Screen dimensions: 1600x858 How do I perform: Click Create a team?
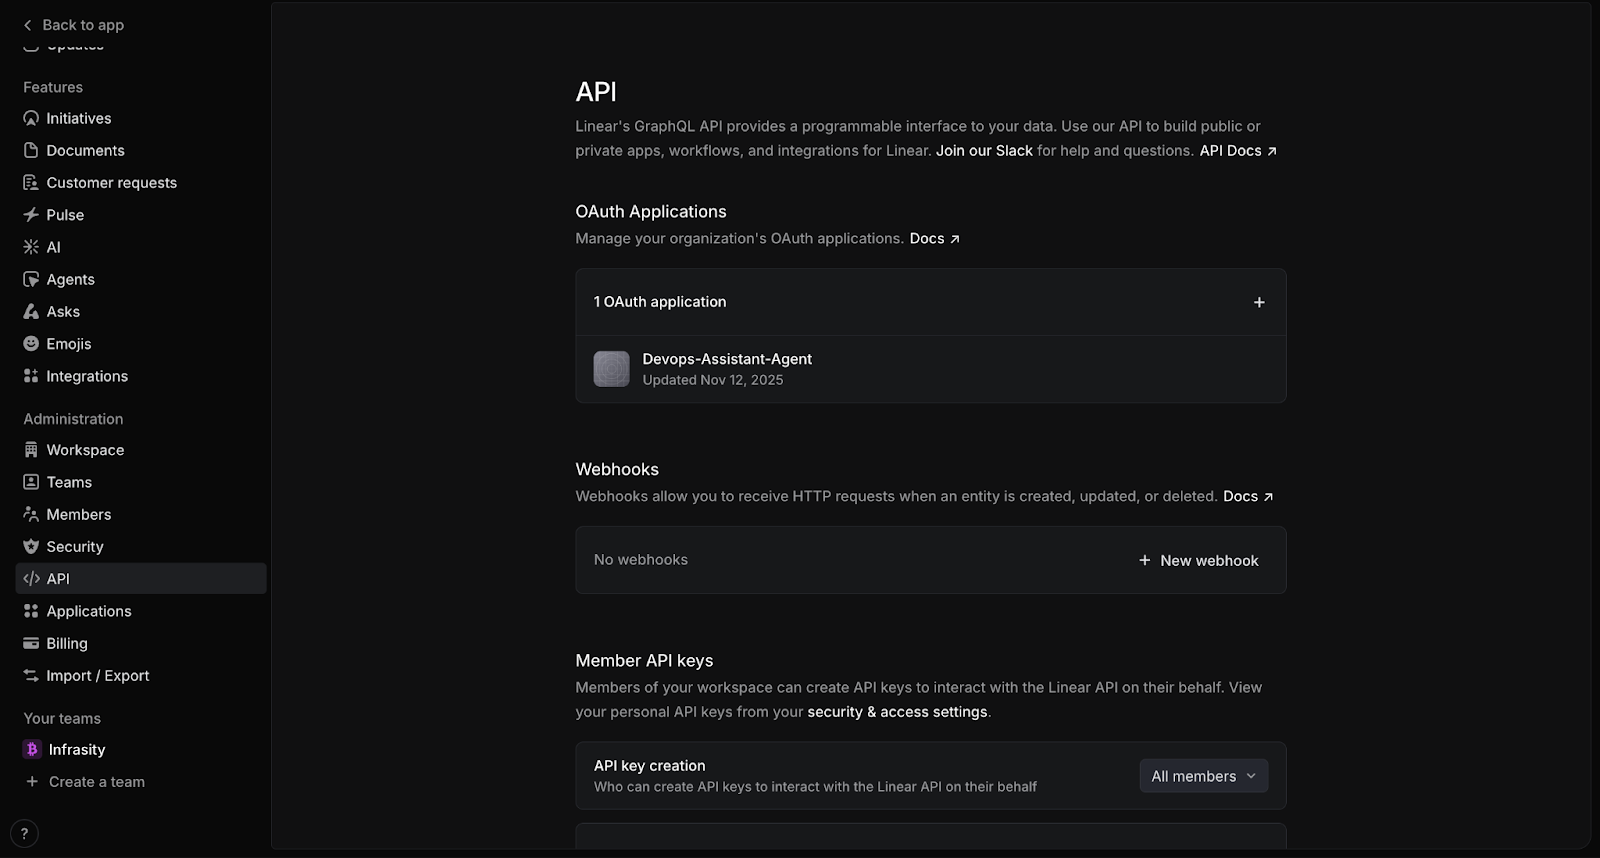click(97, 782)
